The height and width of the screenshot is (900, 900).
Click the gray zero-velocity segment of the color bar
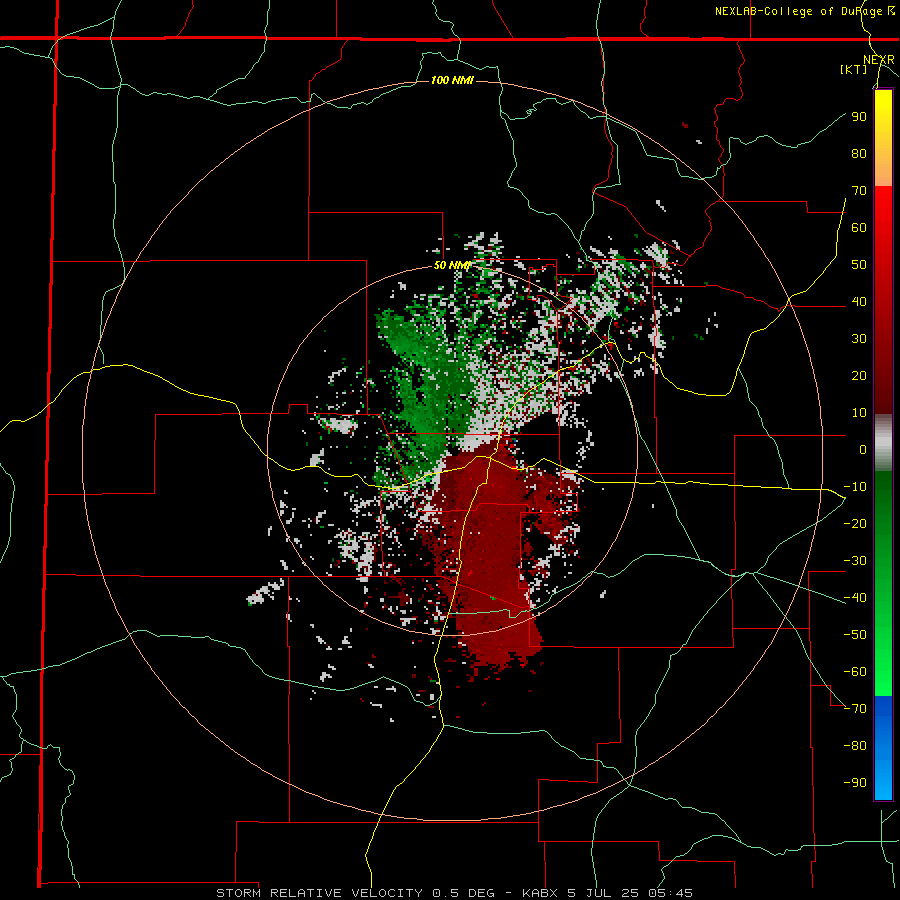883,443
